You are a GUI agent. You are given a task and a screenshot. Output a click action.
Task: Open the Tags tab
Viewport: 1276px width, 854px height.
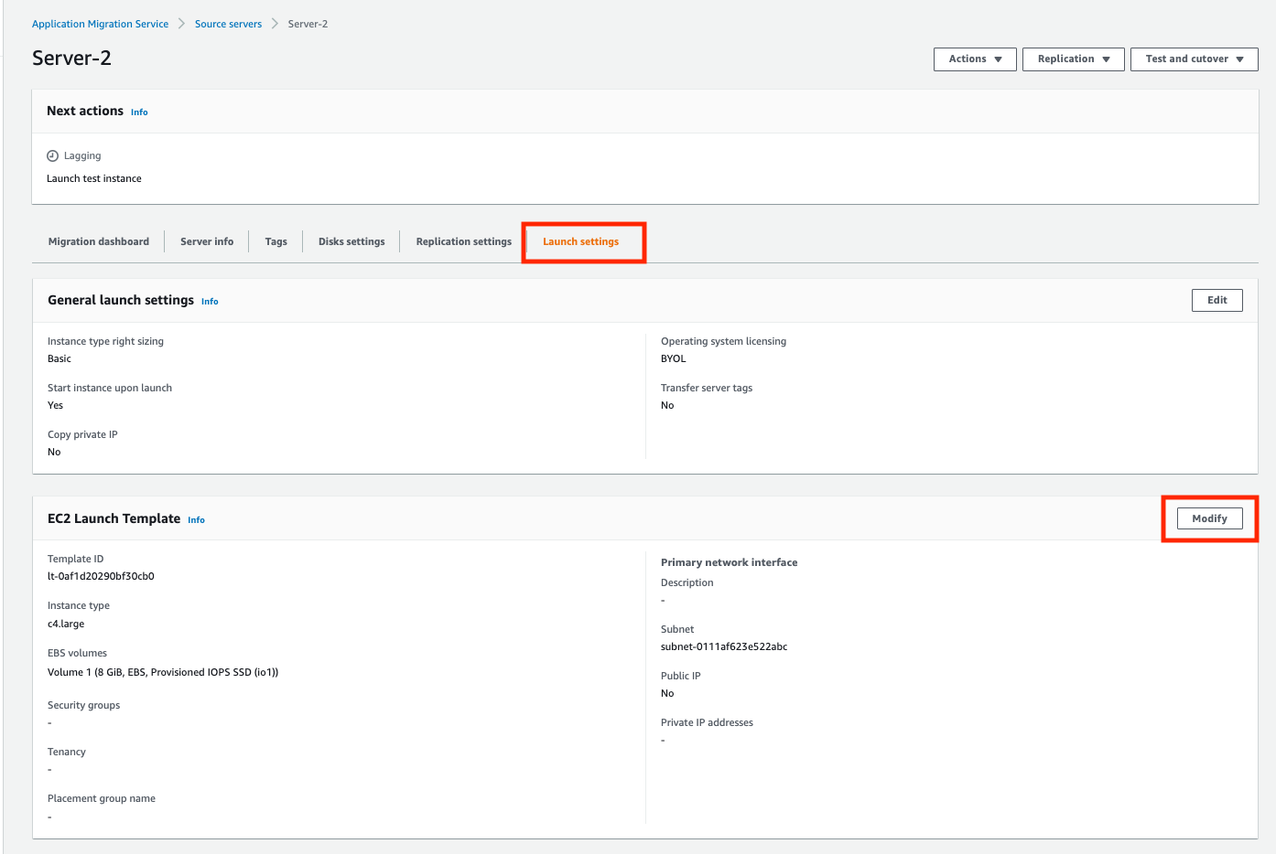pos(276,241)
